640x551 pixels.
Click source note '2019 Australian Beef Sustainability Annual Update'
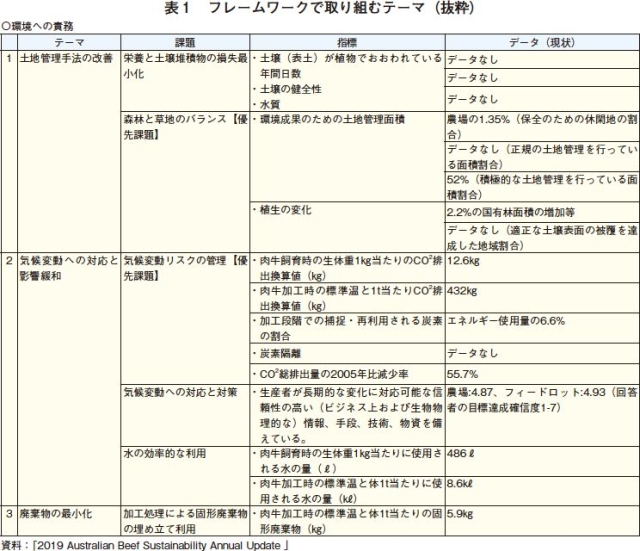pos(159,545)
